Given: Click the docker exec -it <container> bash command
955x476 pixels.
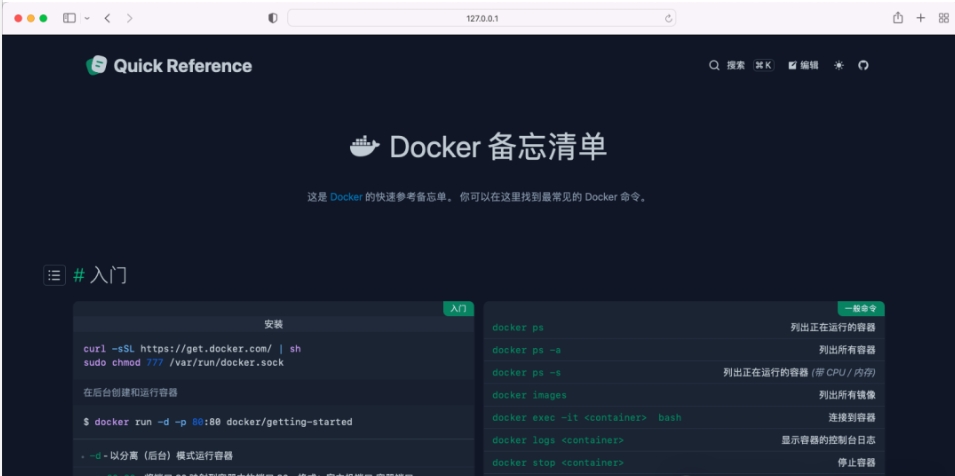Looking at the screenshot, I should coord(587,418).
